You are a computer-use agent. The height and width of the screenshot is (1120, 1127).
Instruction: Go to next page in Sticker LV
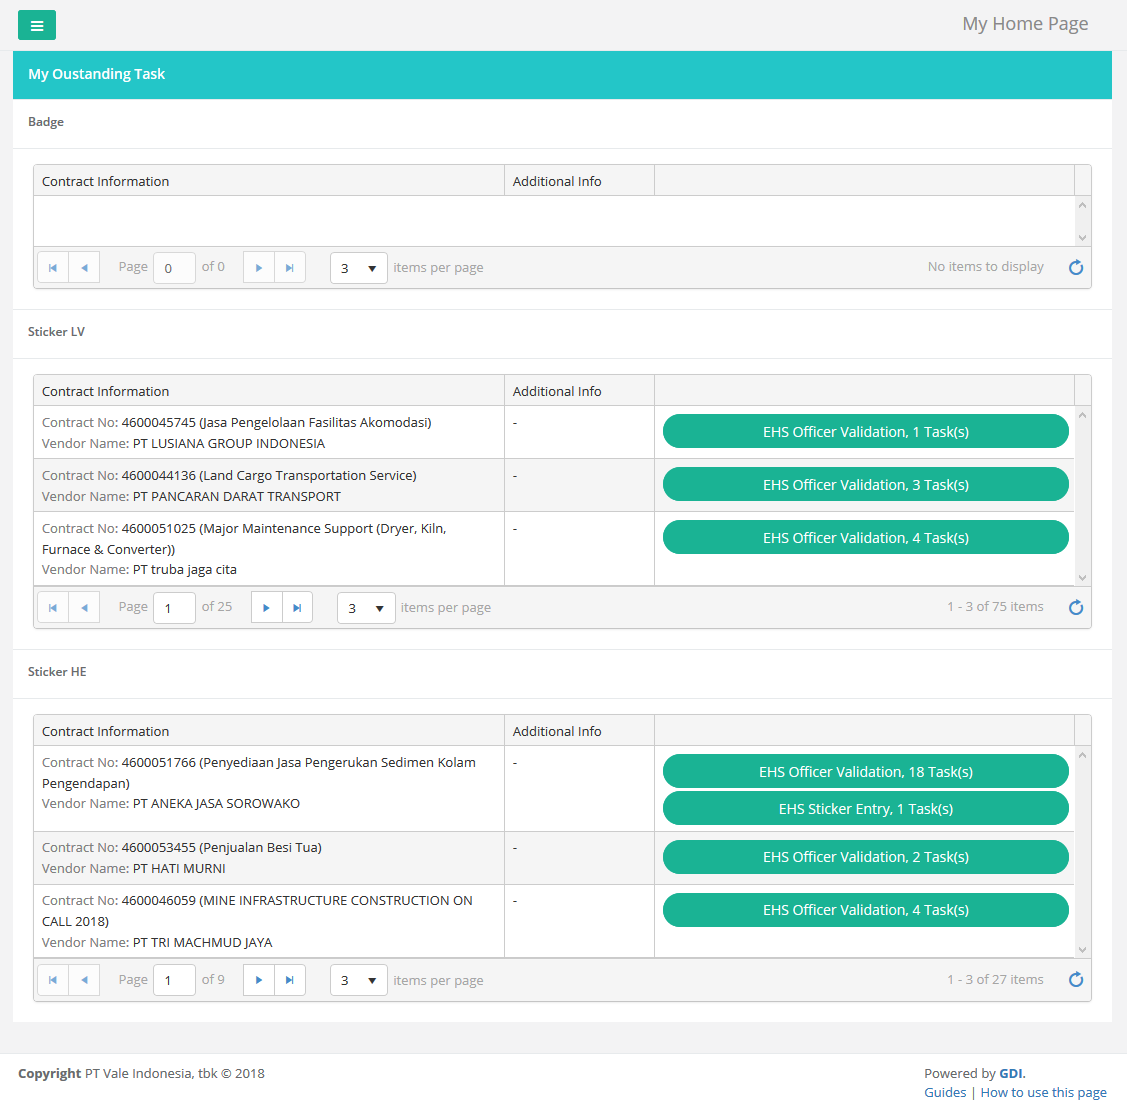coord(266,607)
